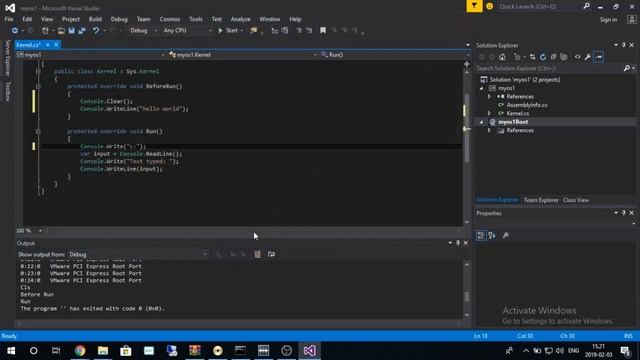Toggle word wrap in the Output pane

271,254
